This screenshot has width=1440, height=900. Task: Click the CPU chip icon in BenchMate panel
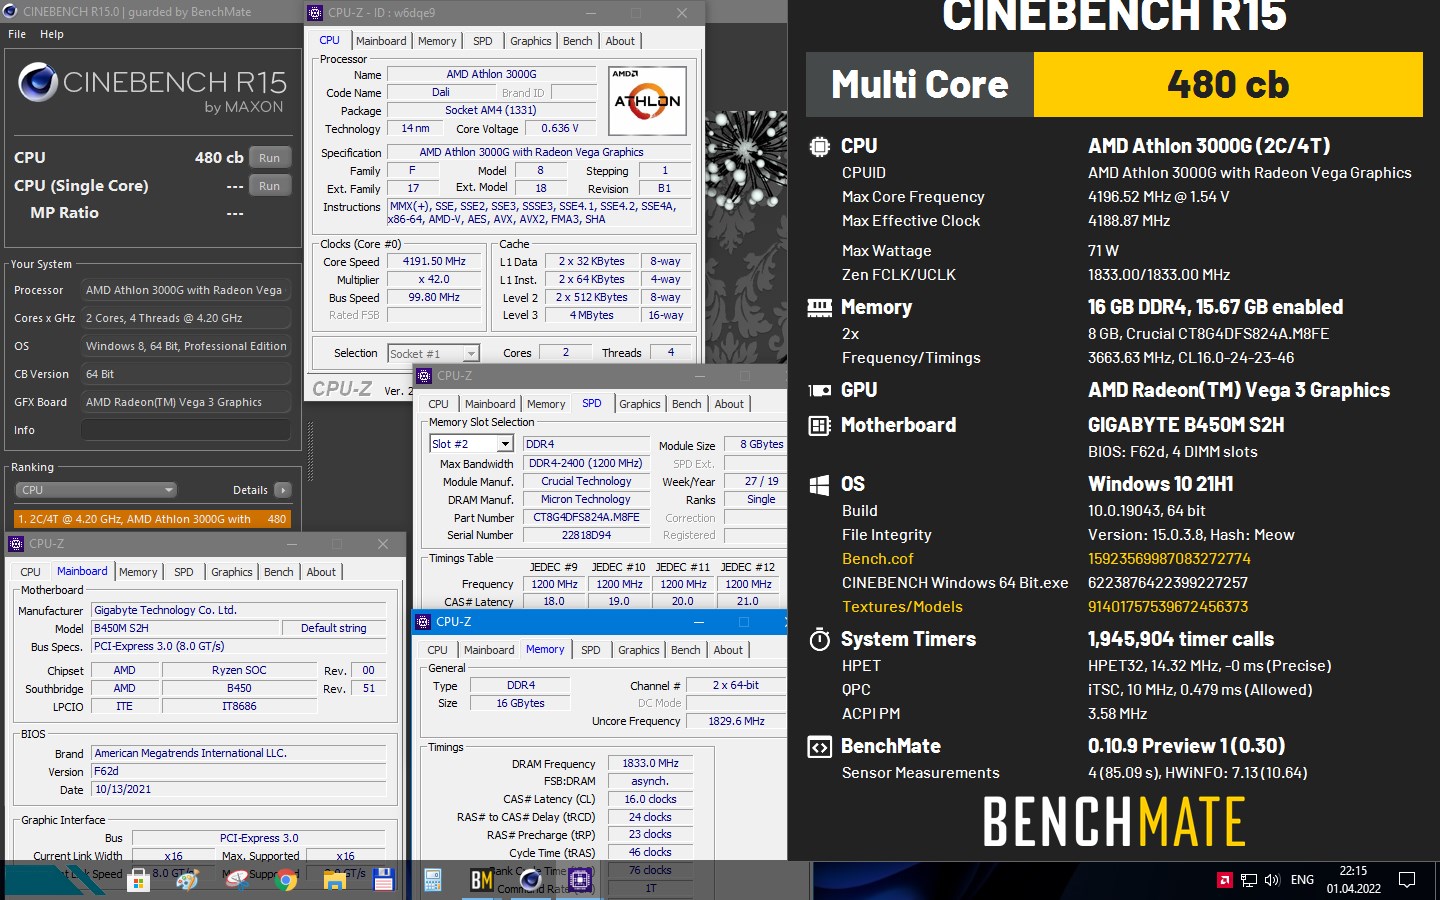point(819,147)
